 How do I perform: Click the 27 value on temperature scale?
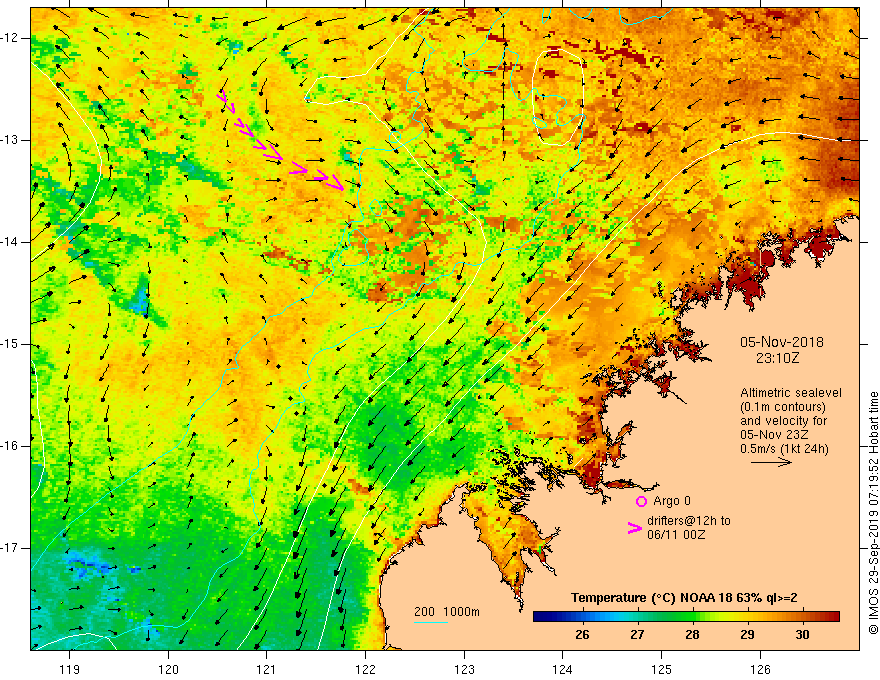tap(637, 635)
